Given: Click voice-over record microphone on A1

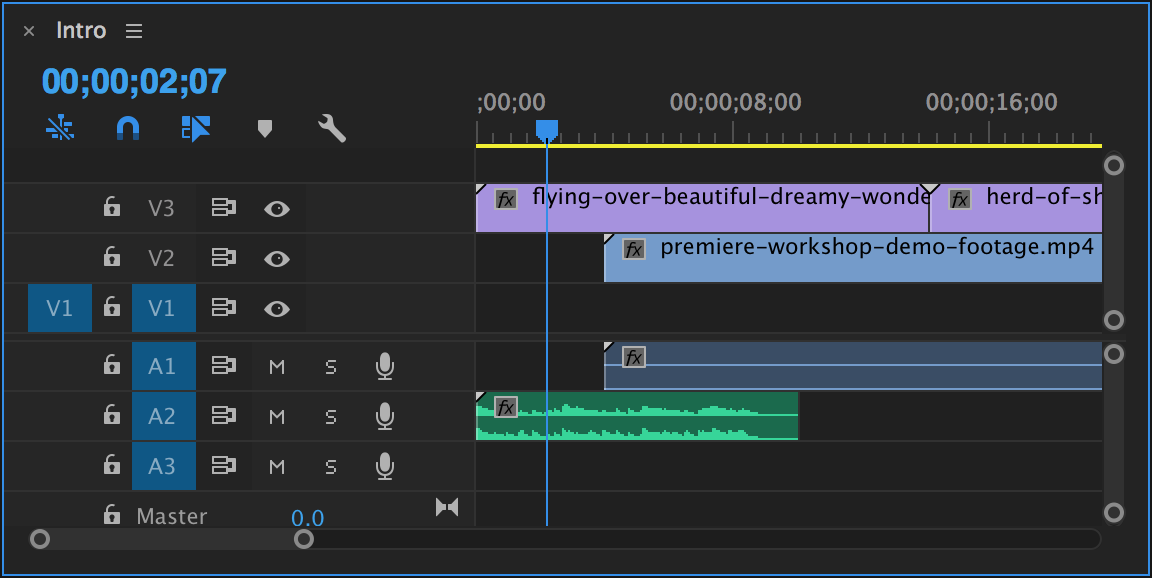Looking at the screenshot, I should click(384, 367).
